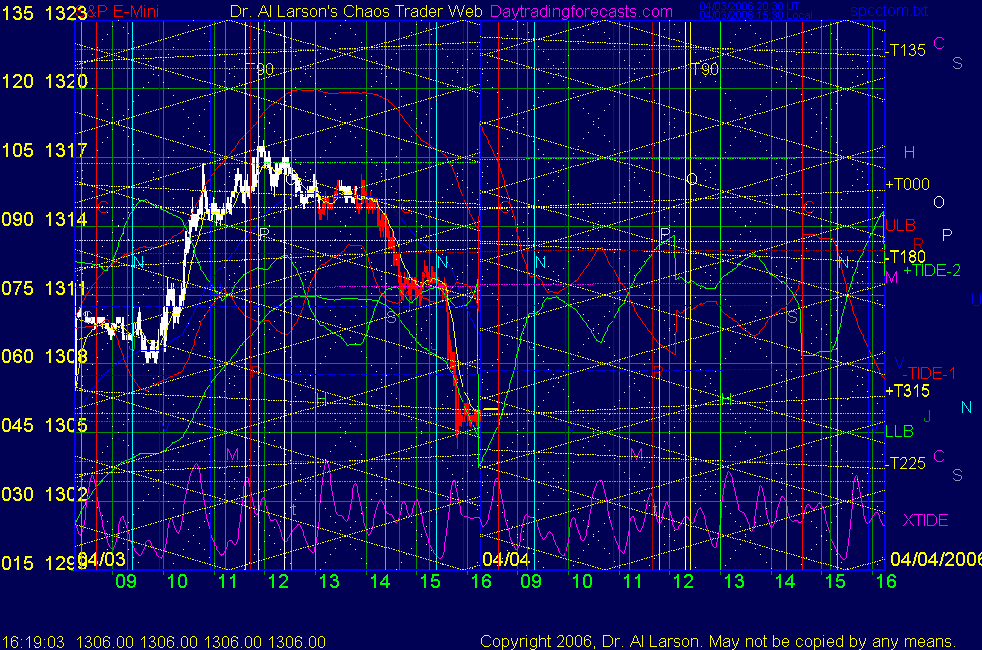
Task: Select the "+T315" line label
Action: (x=907, y=391)
